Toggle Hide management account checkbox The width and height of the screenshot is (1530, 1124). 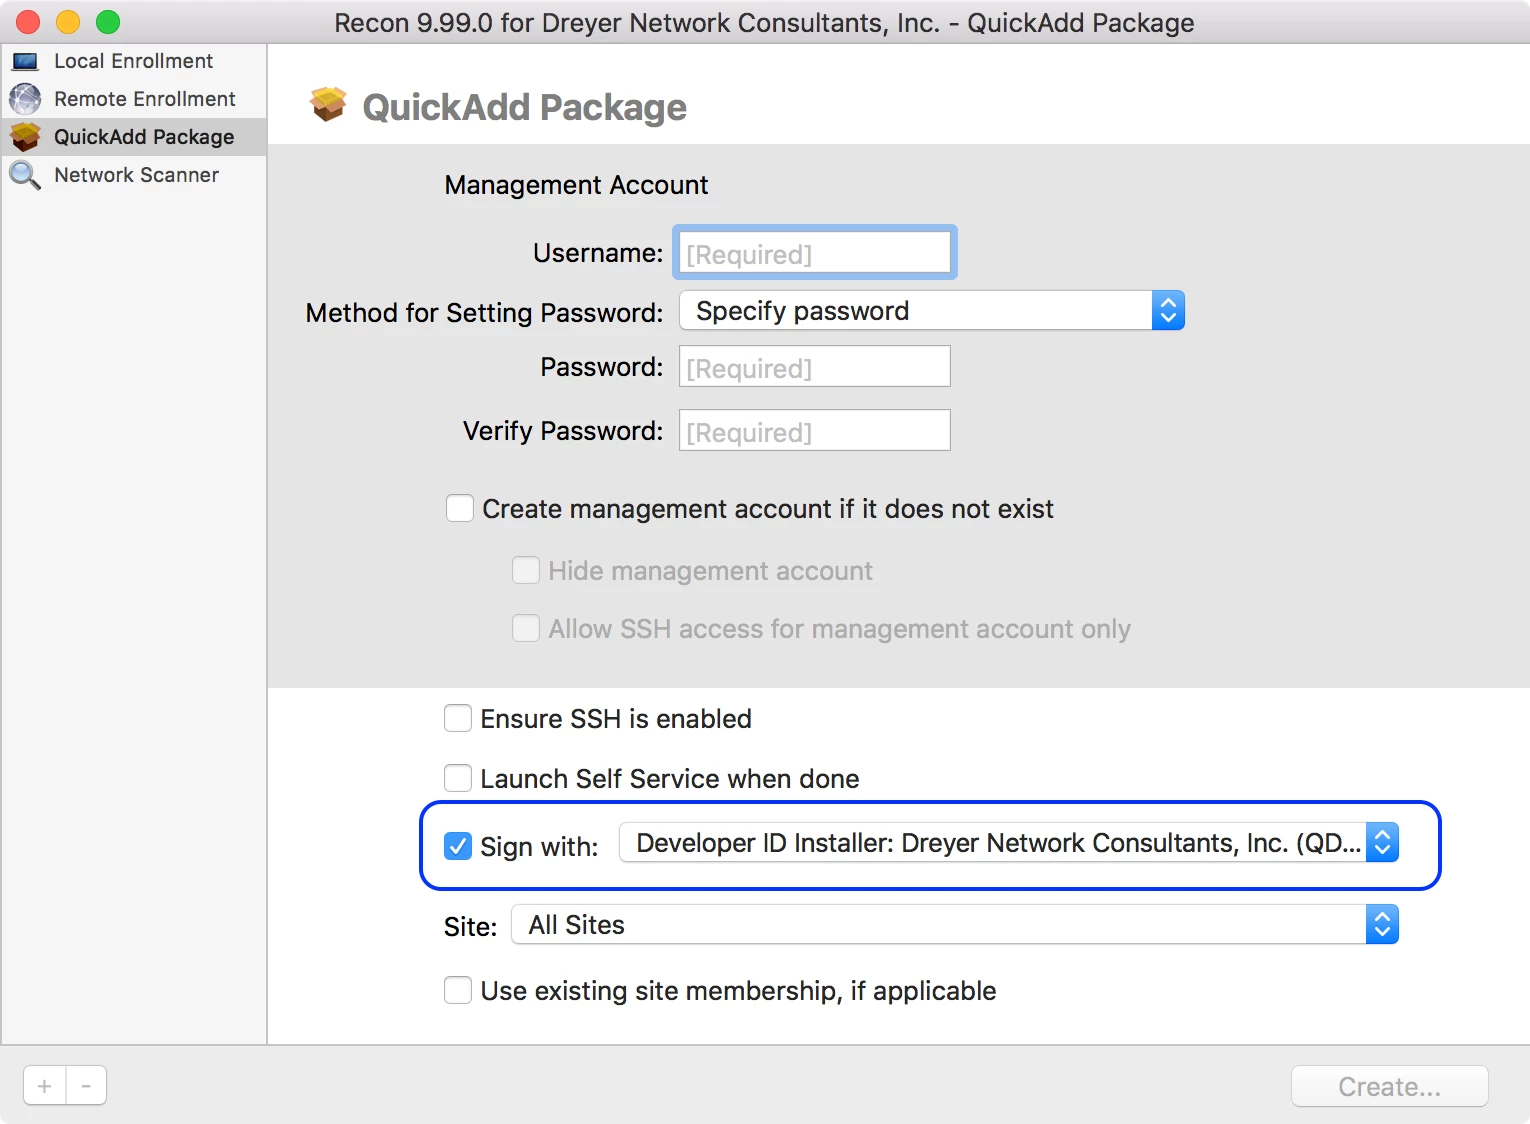526,570
